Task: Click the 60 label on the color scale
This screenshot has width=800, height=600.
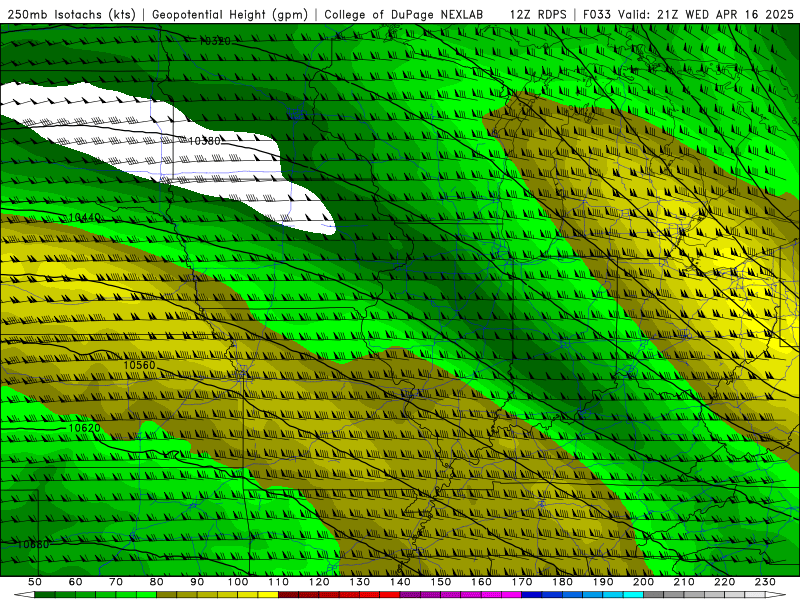Action: (75, 582)
